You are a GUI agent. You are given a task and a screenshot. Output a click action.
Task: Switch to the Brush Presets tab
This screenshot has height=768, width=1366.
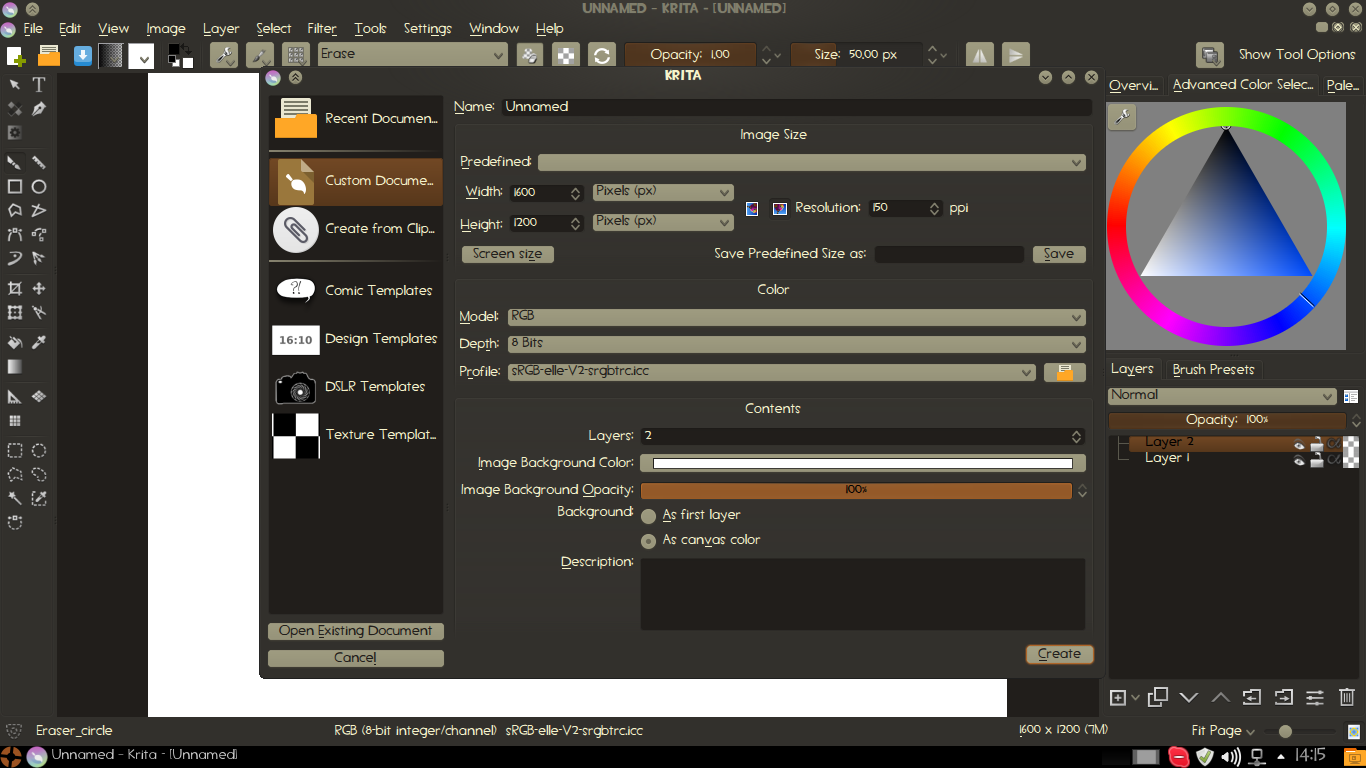[1213, 369]
